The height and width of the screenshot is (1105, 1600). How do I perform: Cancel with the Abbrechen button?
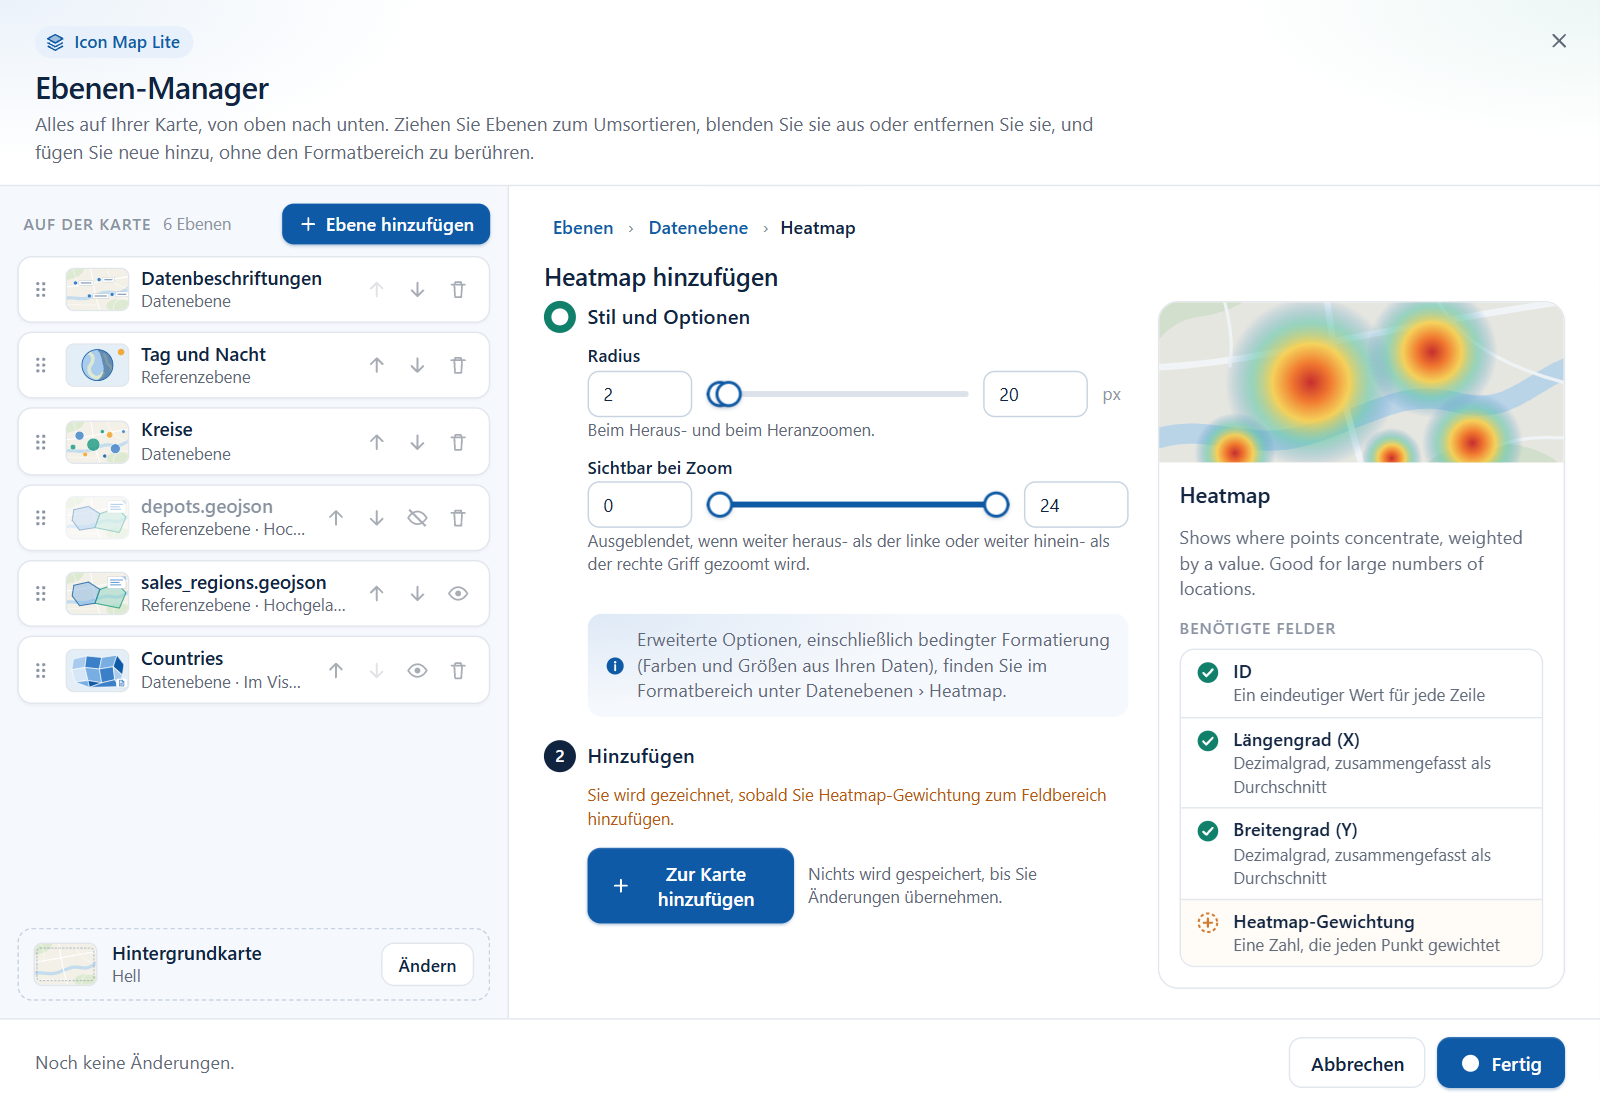[x=1357, y=1064]
